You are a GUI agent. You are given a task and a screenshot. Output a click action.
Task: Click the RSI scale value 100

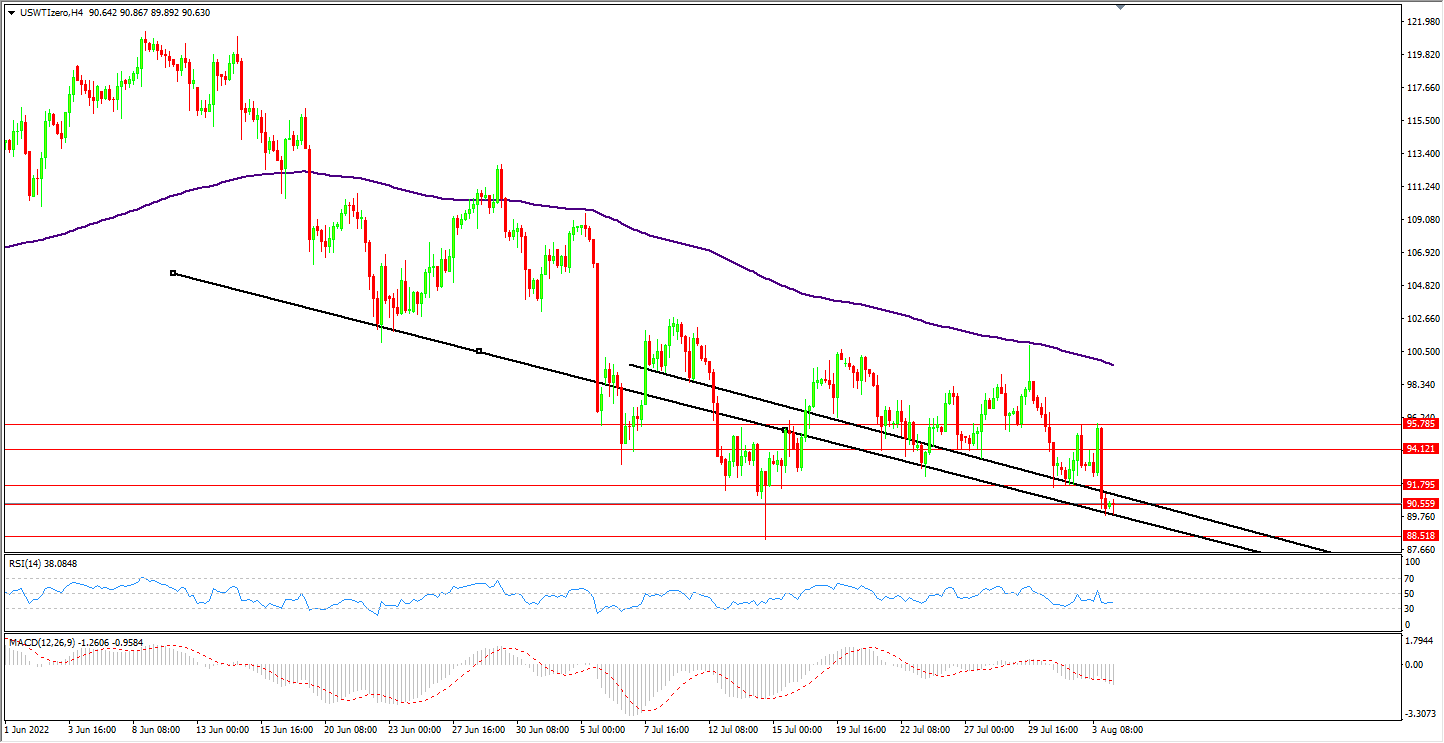coord(1414,563)
